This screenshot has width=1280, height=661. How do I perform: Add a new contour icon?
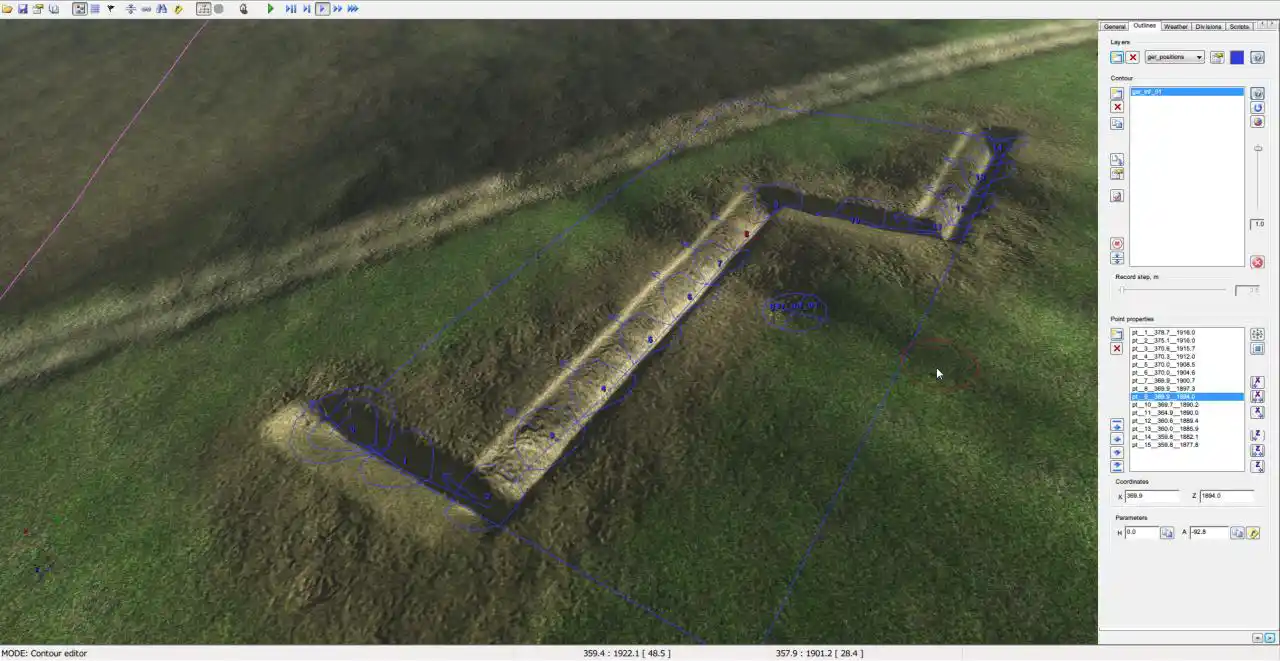1117,93
